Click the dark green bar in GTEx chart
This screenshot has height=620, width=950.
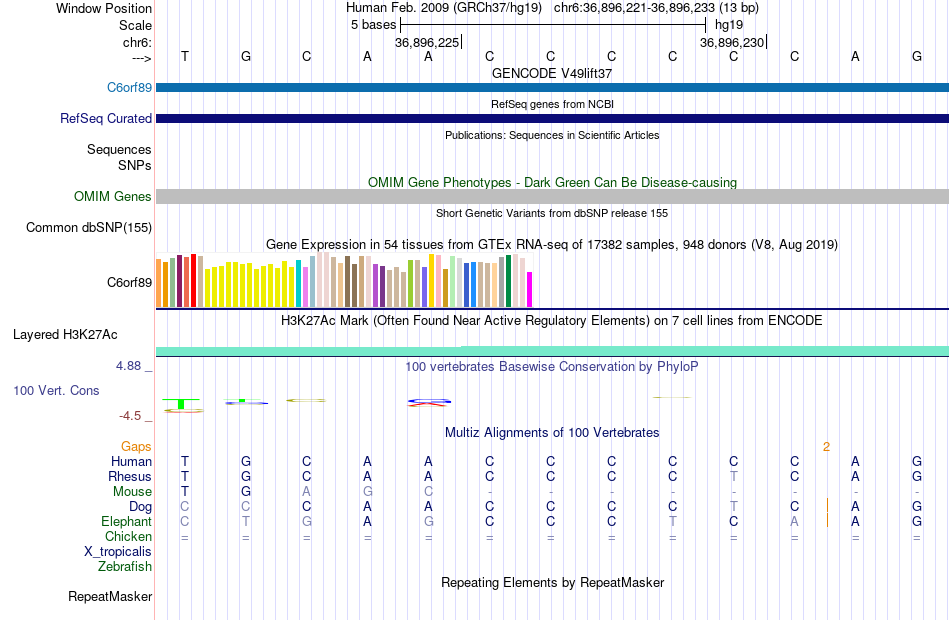(508, 281)
